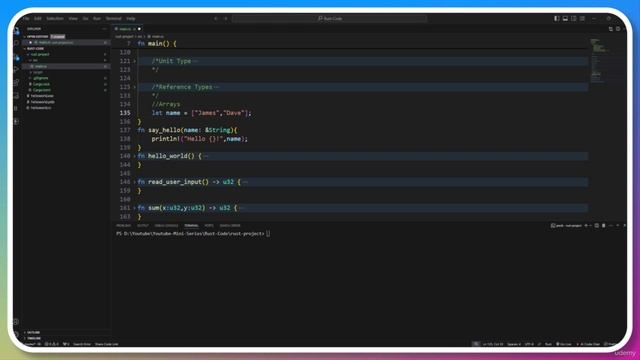Image resolution: width=640 pixels, height=360 pixels.
Task: Click the Manage gear icon in activity bar
Action: [17, 322]
